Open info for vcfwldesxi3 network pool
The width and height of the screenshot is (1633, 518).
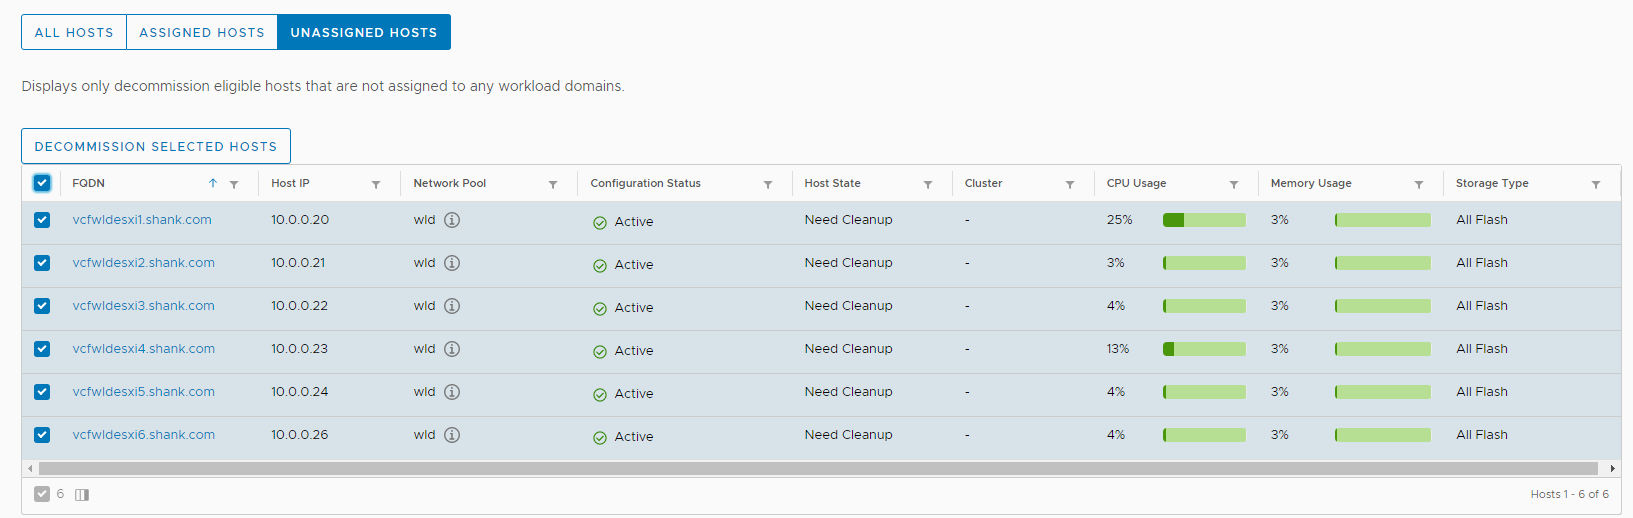point(452,306)
